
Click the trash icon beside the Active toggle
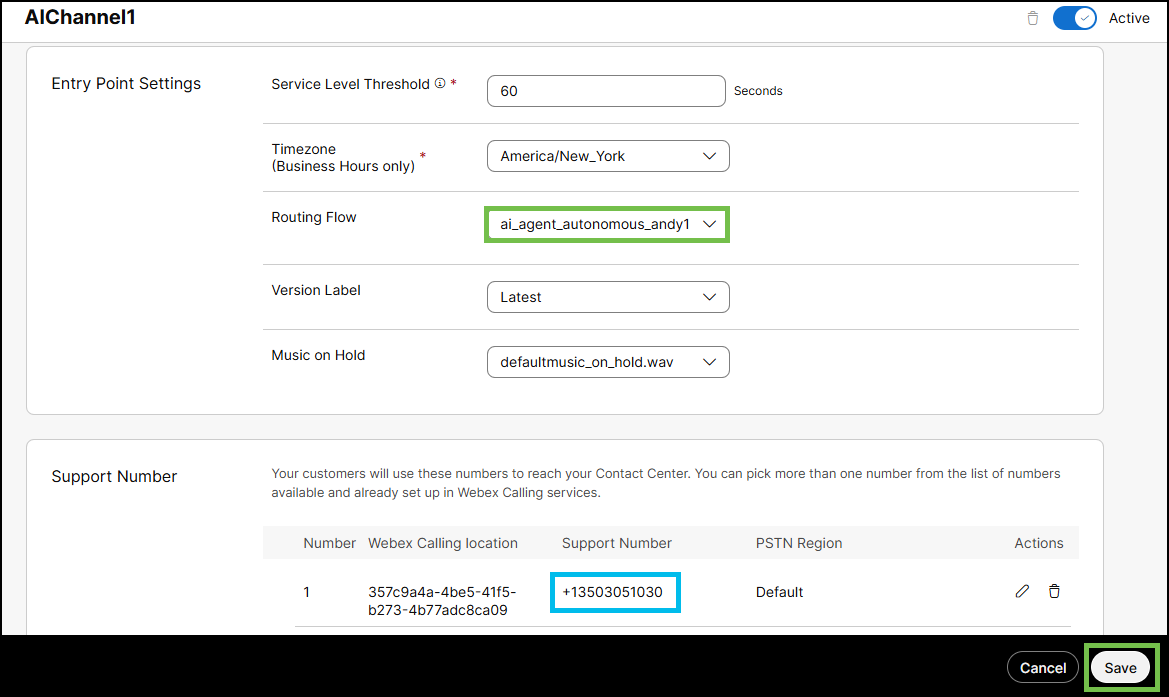click(1033, 18)
